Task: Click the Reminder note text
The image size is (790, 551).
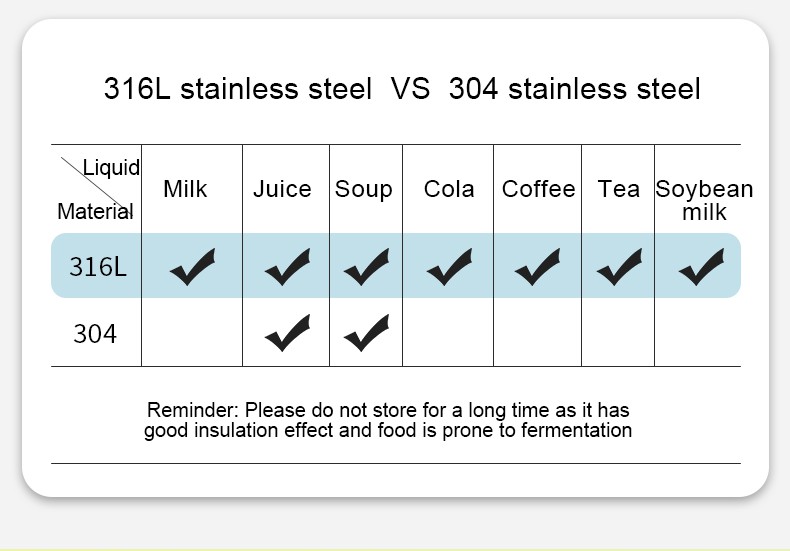Action: [387, 421]
